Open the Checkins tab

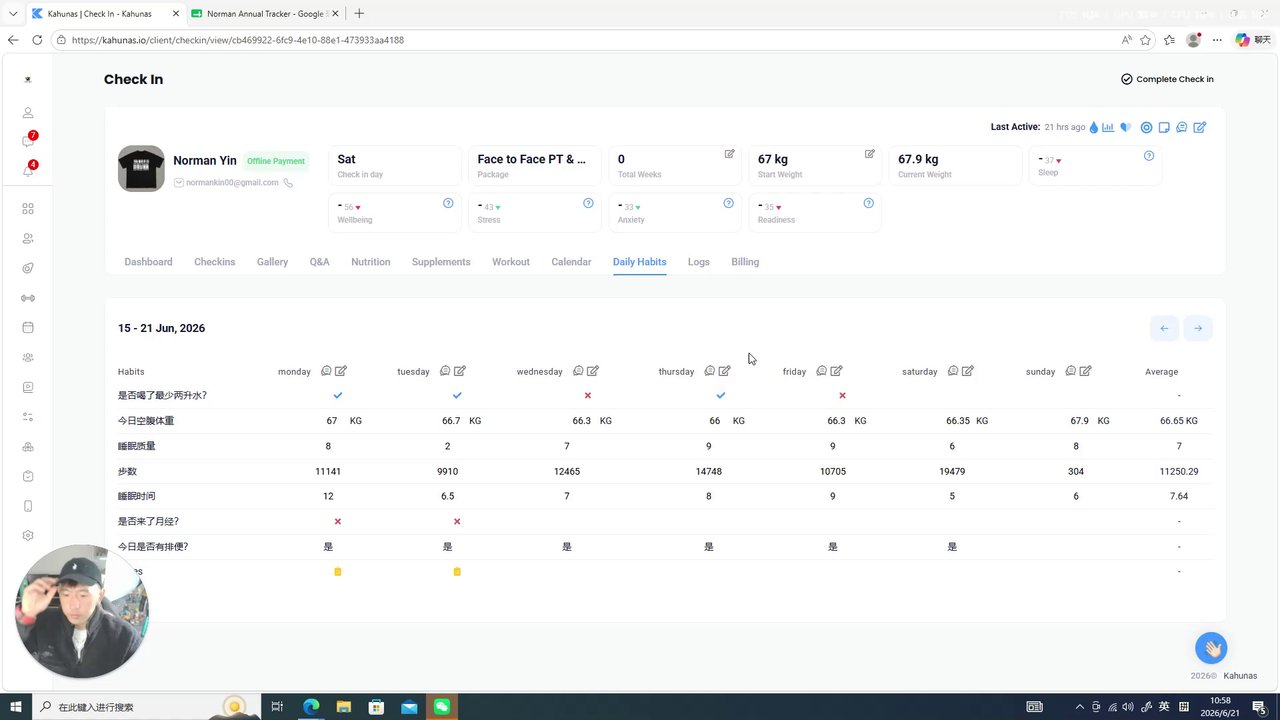[x=215, y=262]
